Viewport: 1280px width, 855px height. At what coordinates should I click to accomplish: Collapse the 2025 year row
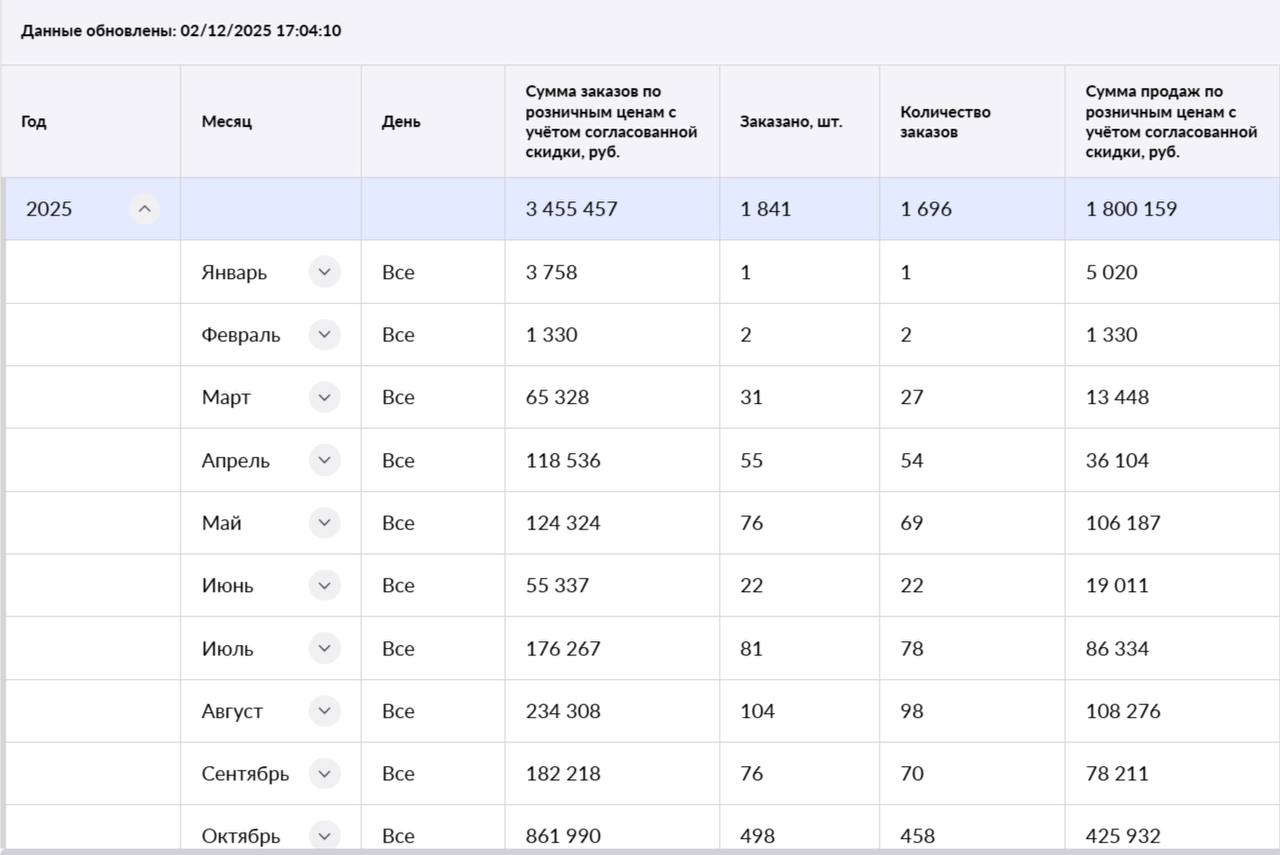point(145,209)
